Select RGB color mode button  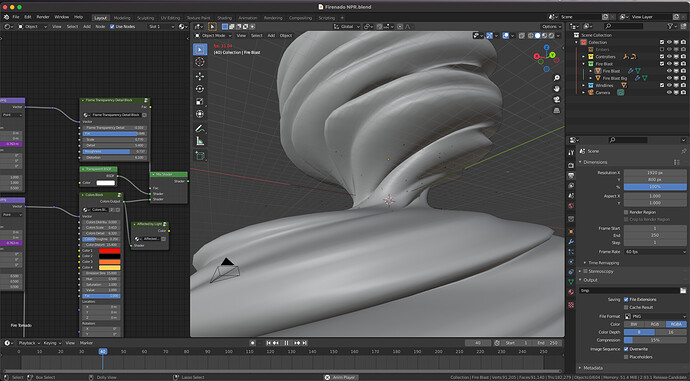pyautogui.click(x=655, y=324)
